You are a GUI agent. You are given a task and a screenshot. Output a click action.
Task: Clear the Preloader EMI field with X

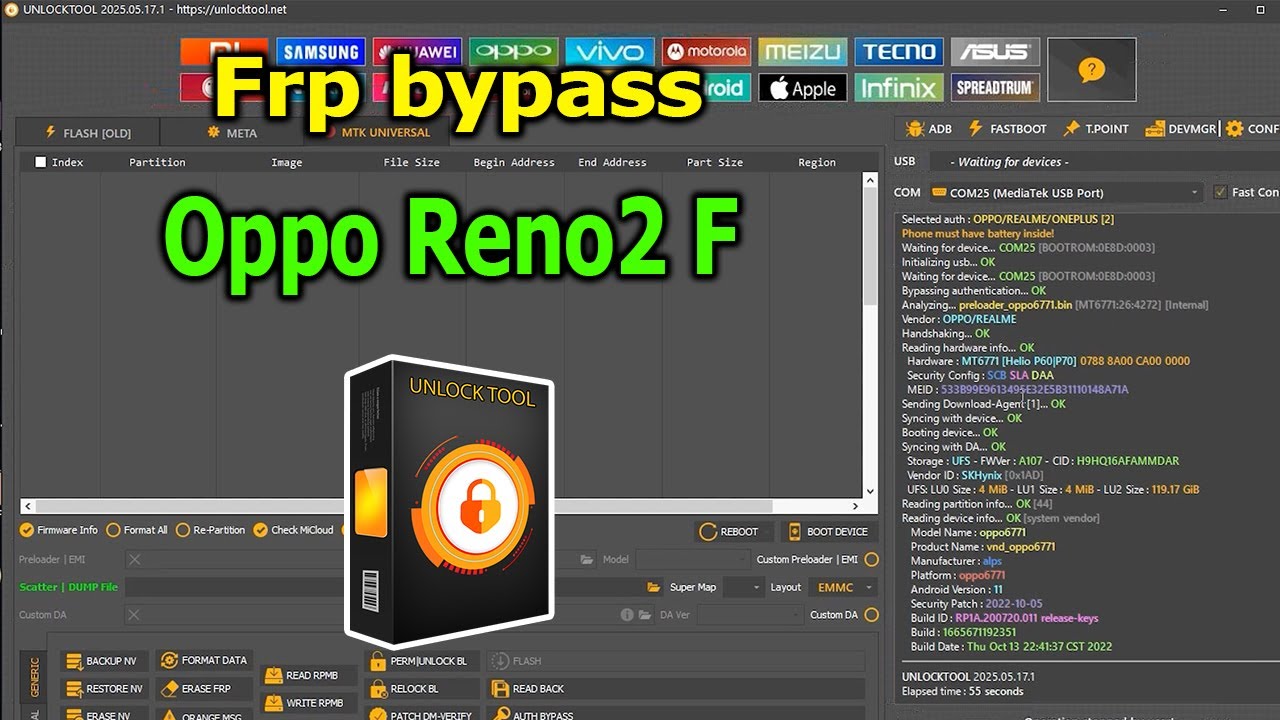point(135,560)
